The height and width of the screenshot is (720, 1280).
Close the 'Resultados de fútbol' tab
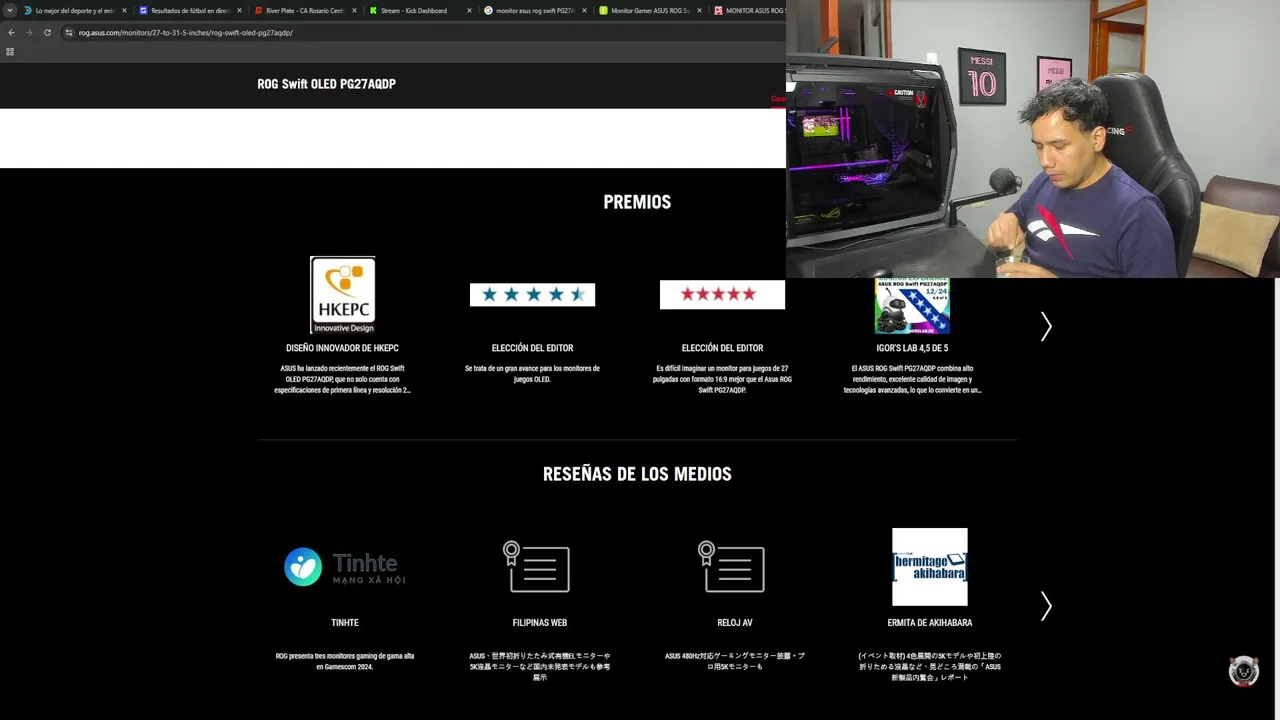coord(240,11)
